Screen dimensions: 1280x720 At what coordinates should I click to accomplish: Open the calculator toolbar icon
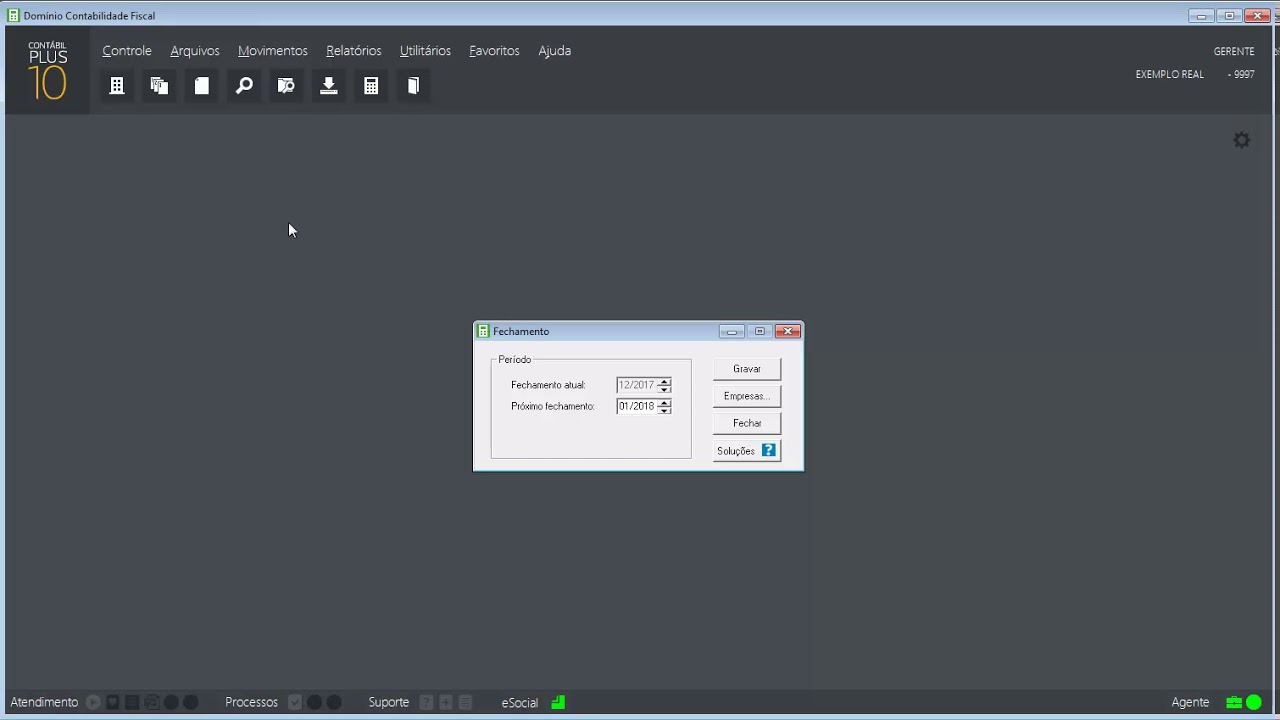pos(371,86)
